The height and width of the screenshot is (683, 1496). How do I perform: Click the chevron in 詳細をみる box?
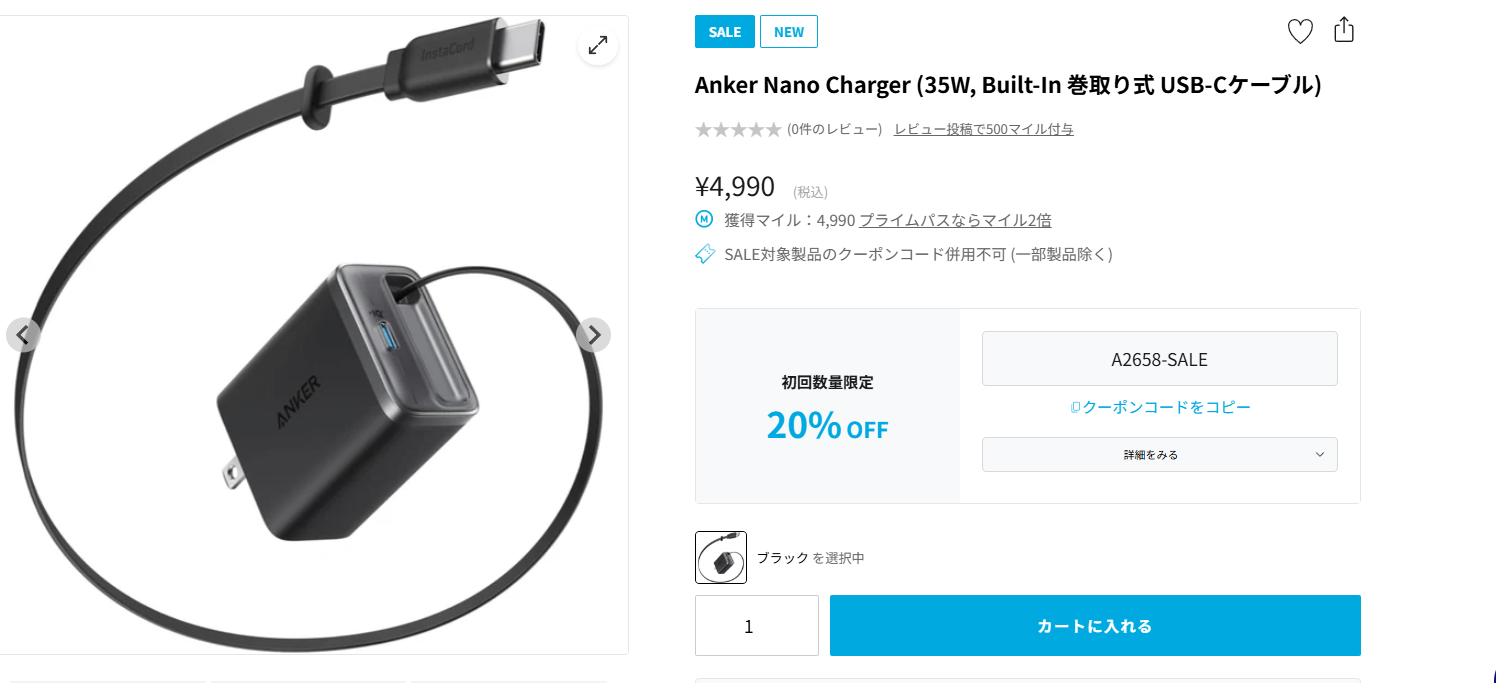coord(1319,455)
